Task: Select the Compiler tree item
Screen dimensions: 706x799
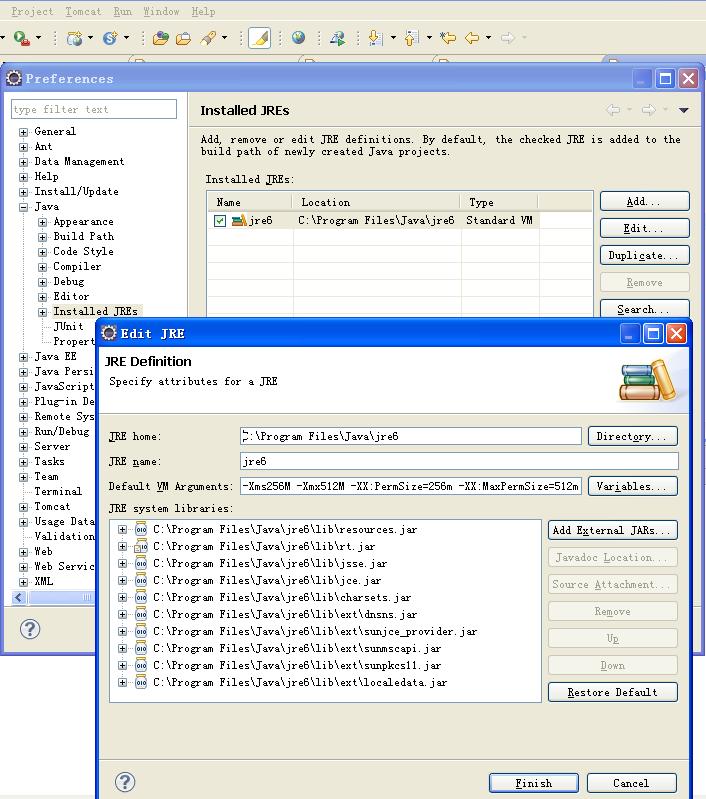Action: tap(77, 267)
